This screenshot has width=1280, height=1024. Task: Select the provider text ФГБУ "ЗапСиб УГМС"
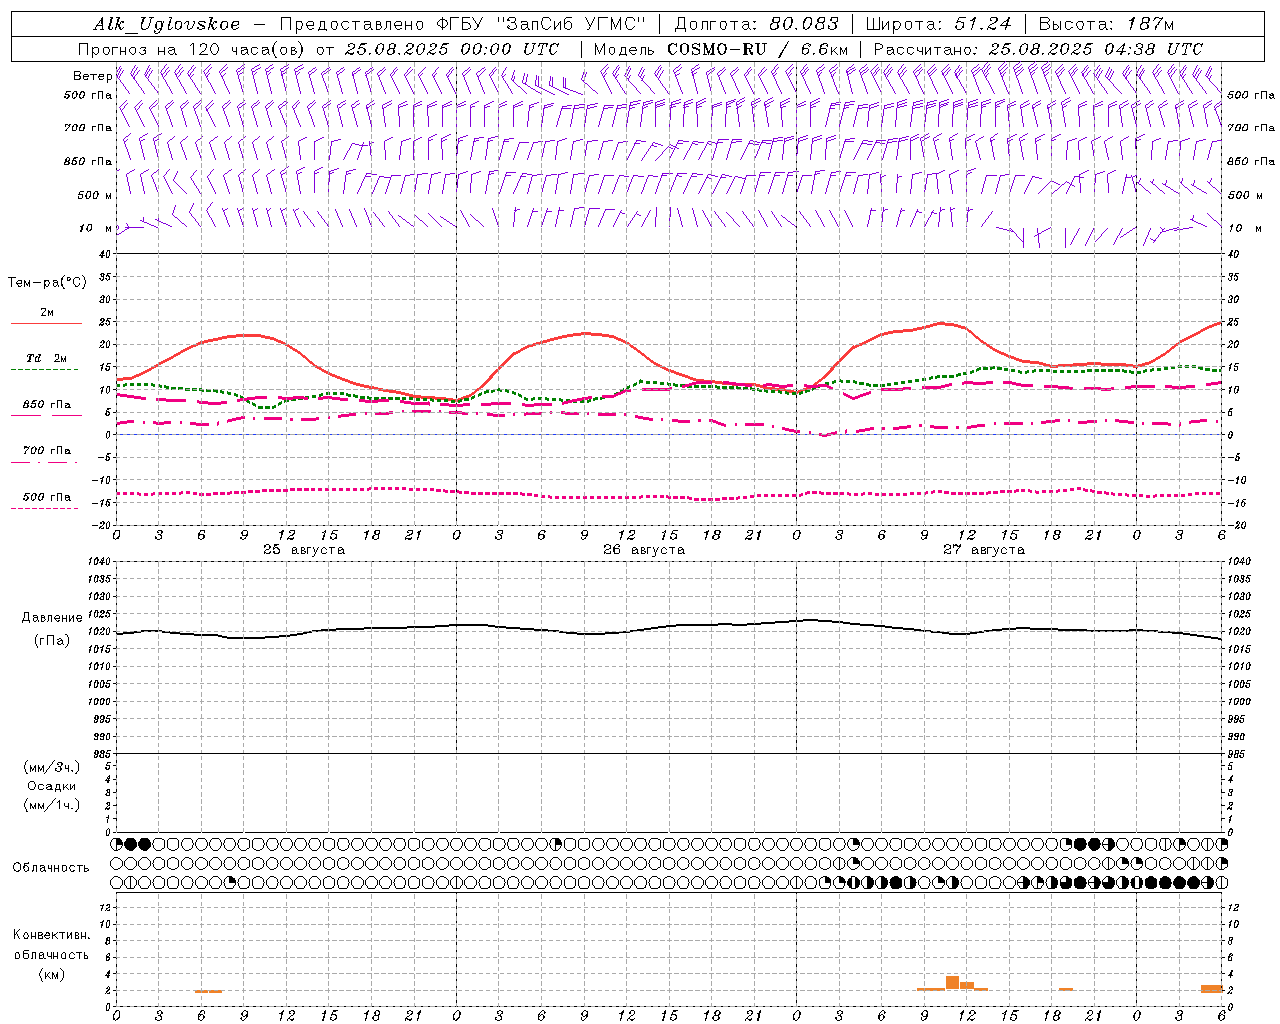coord(542,24)
